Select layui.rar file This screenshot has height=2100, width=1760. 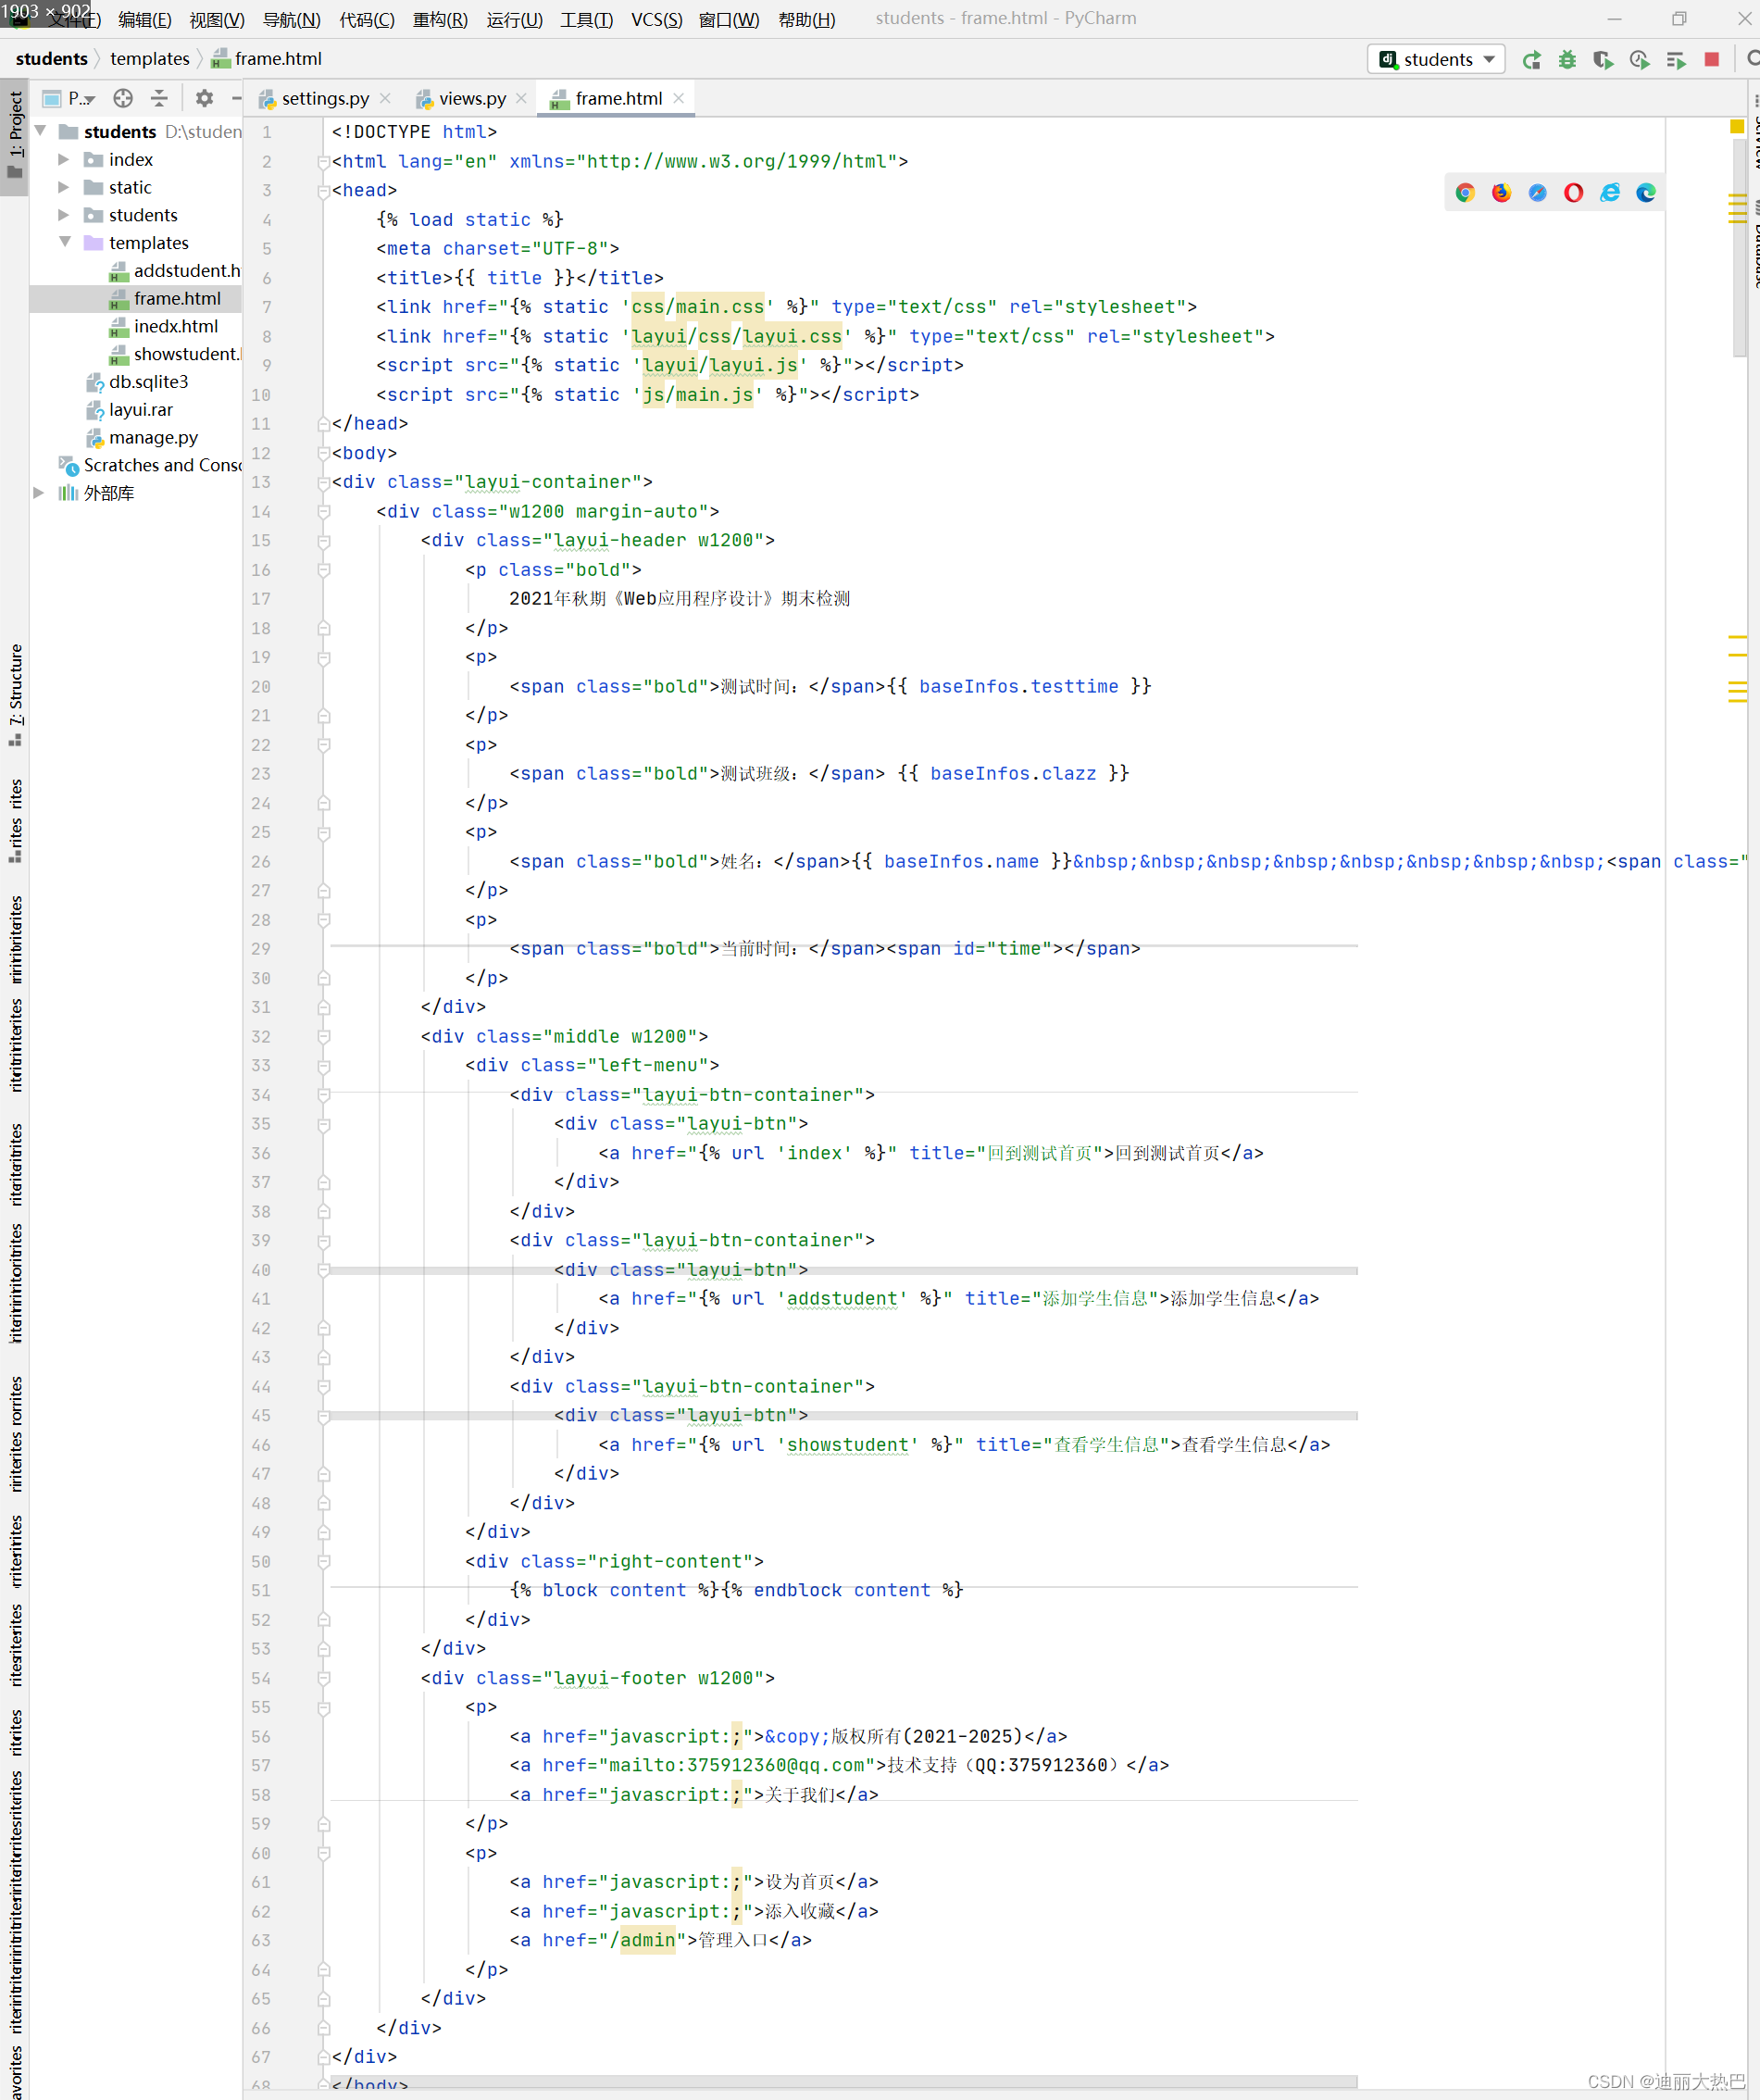[x=129, y=410]
